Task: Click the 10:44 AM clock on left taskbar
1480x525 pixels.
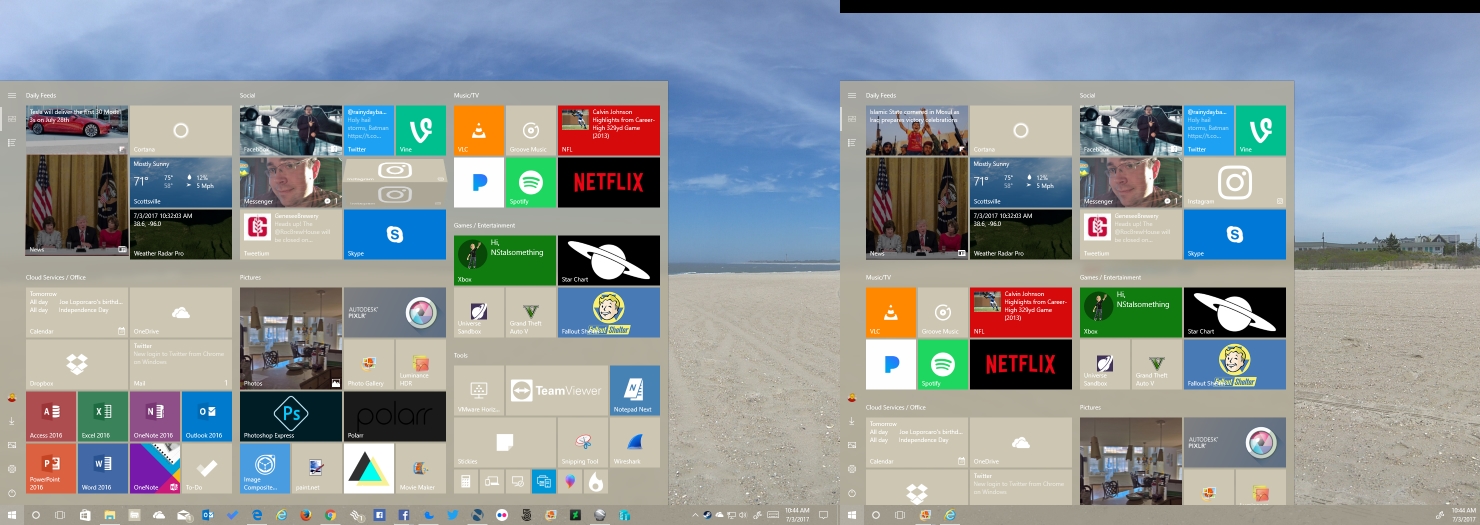Action: [x=797, y=515]
